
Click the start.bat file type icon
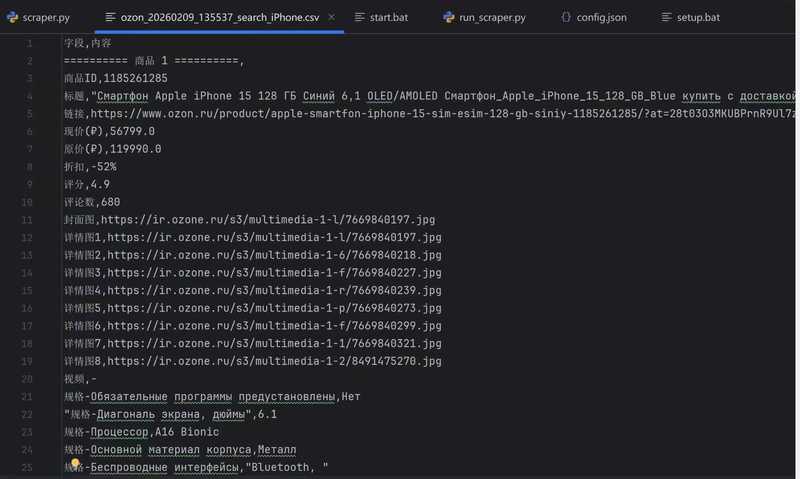coord(357,18)
